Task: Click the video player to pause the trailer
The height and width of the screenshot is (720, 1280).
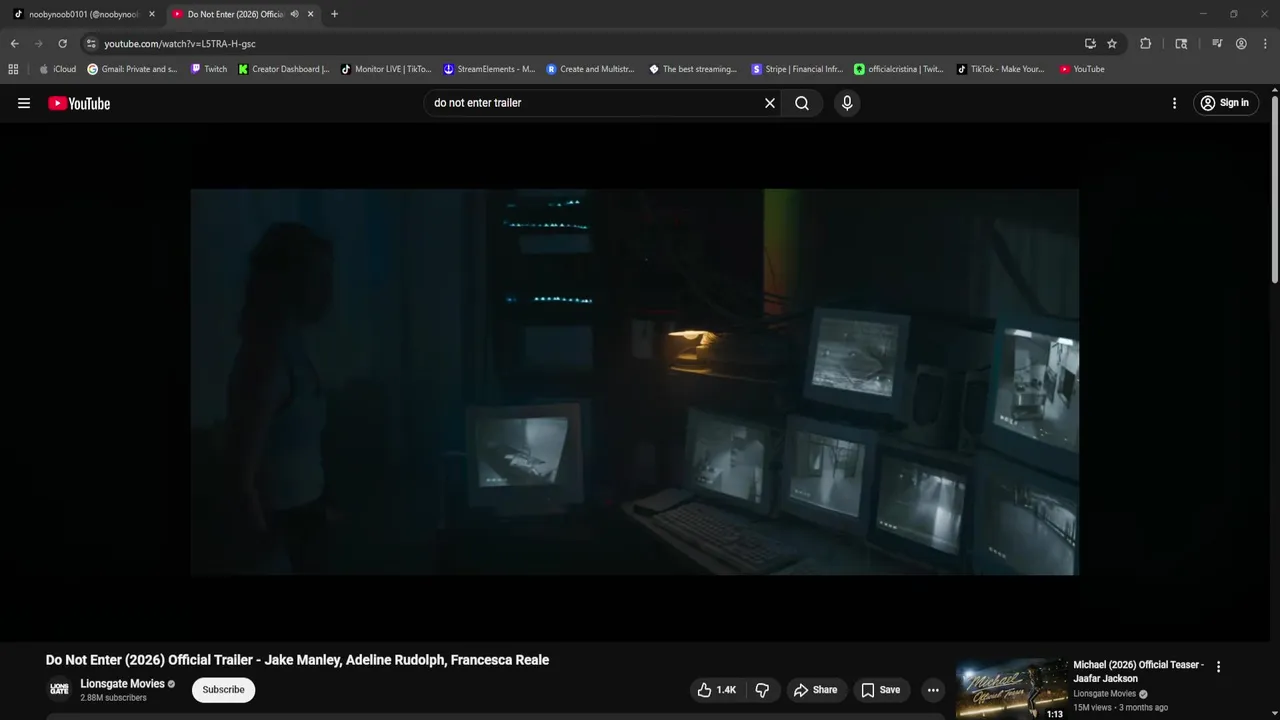Action: point(634,382)
